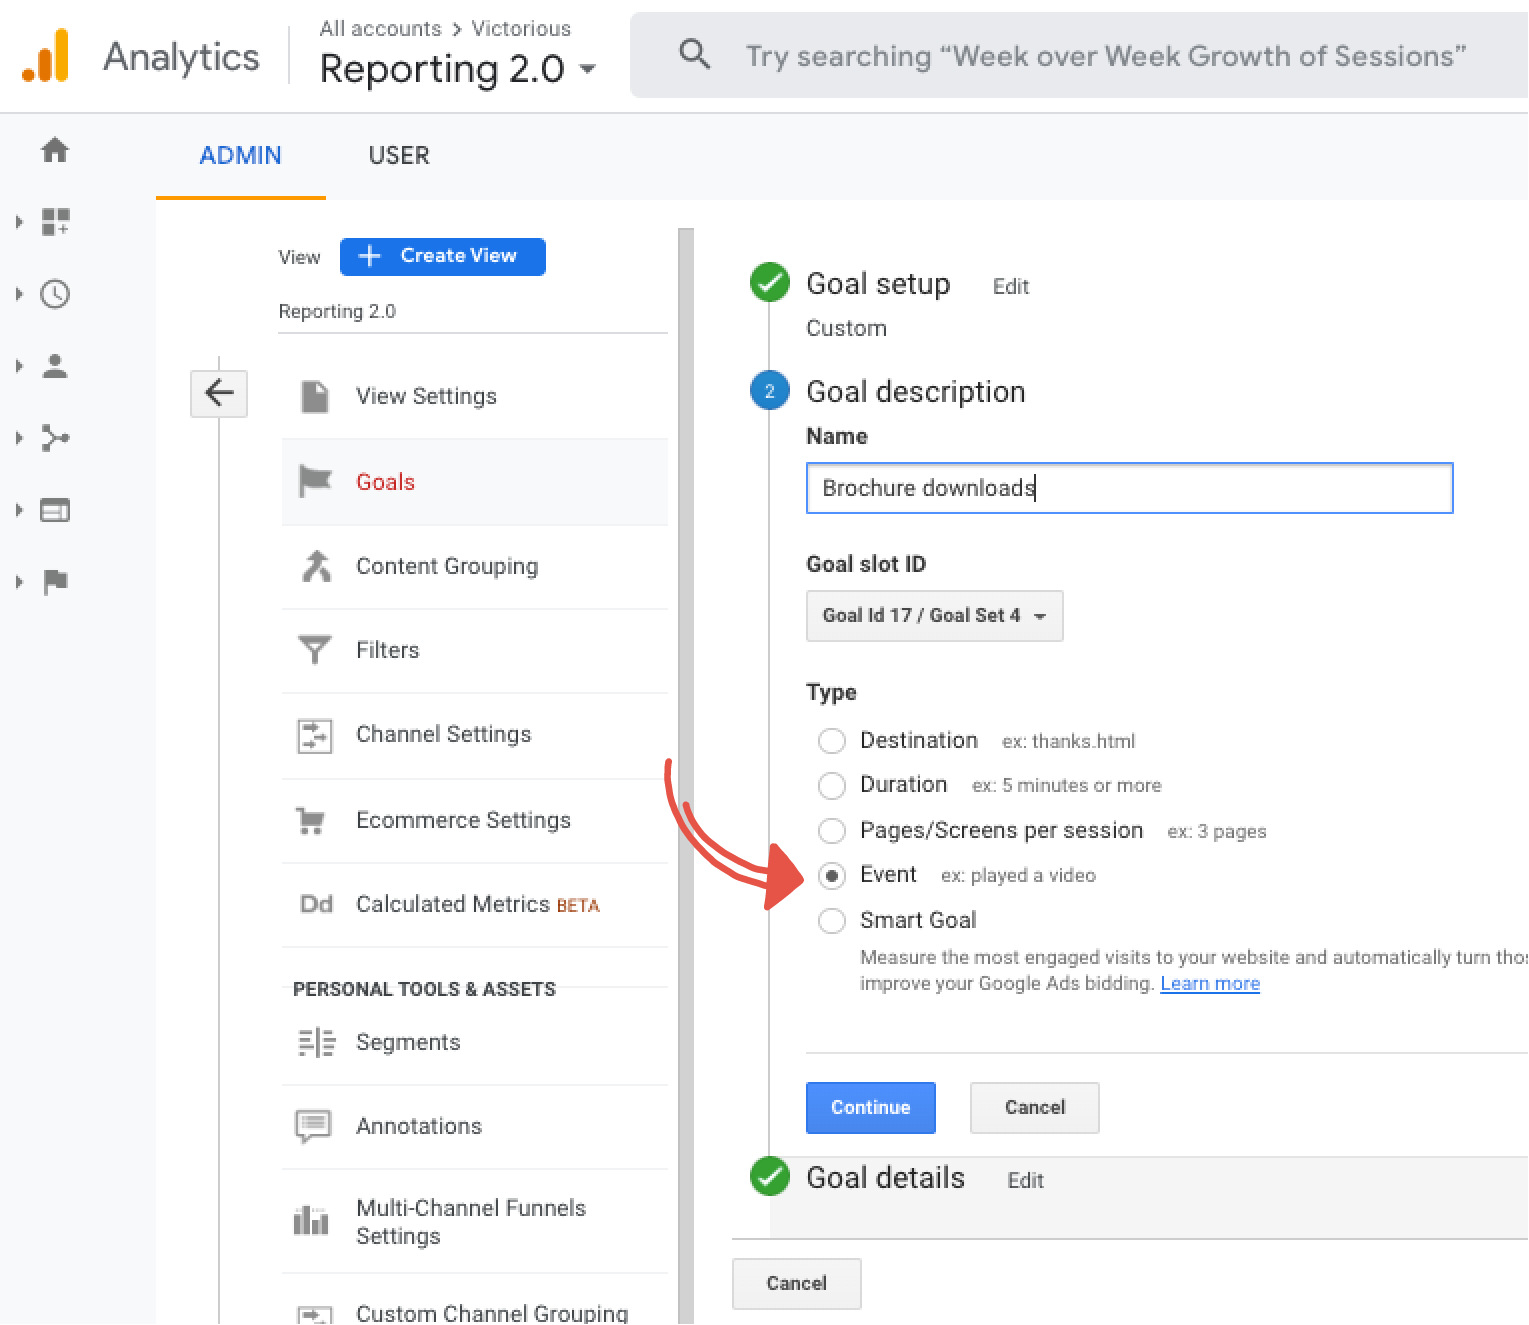Open the Audience person icon
This screenshot has height=1325, width=1529.
55,366
